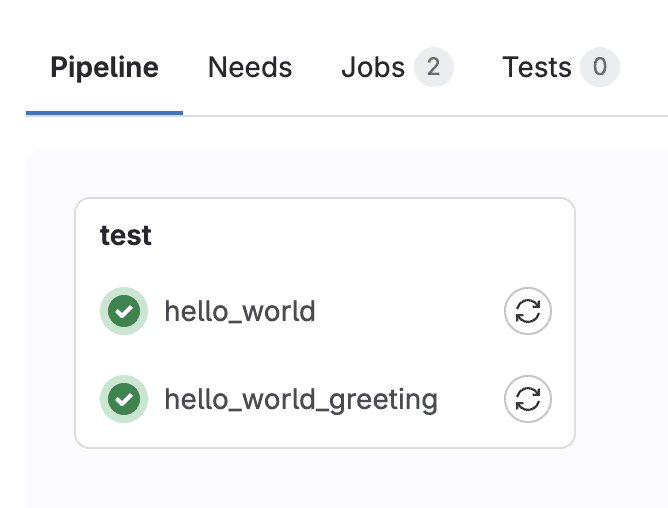Click the empty area right of Tests
668x508 pixels.
tap(644, 67)
